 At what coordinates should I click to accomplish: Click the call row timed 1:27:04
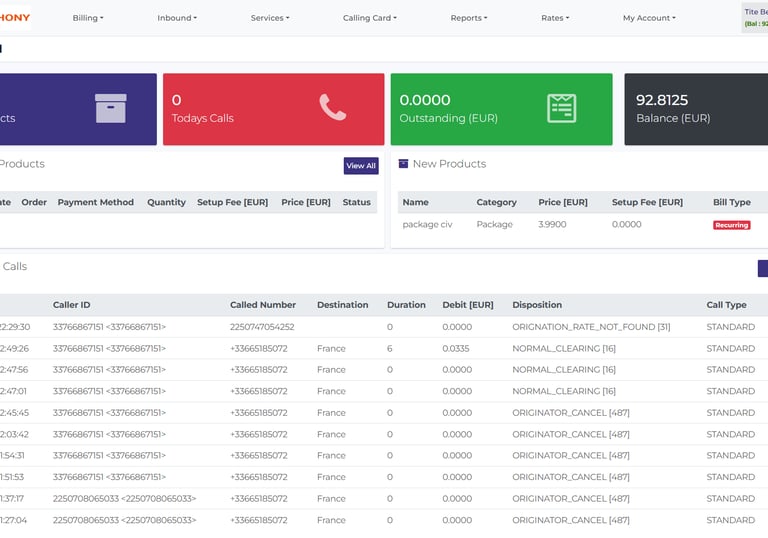click(x=384, y=520)
